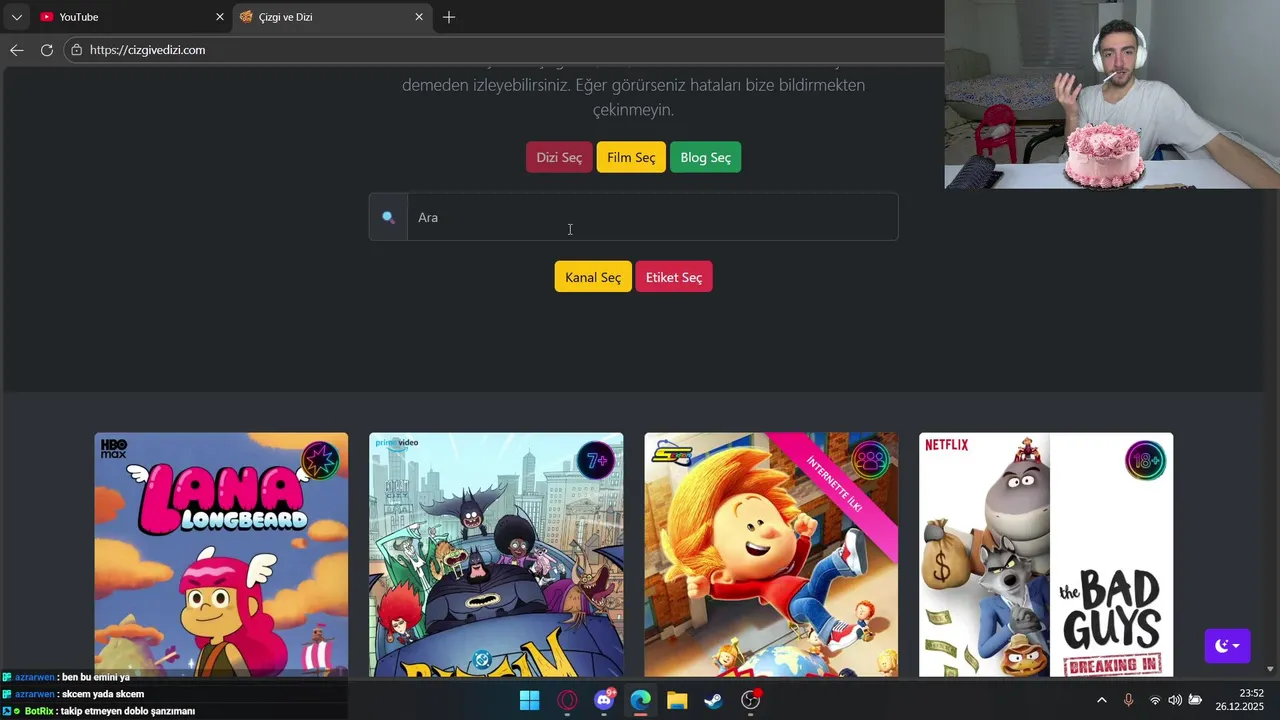
Task: Open File Explorer from the taskbar
Action: (677, 700)
